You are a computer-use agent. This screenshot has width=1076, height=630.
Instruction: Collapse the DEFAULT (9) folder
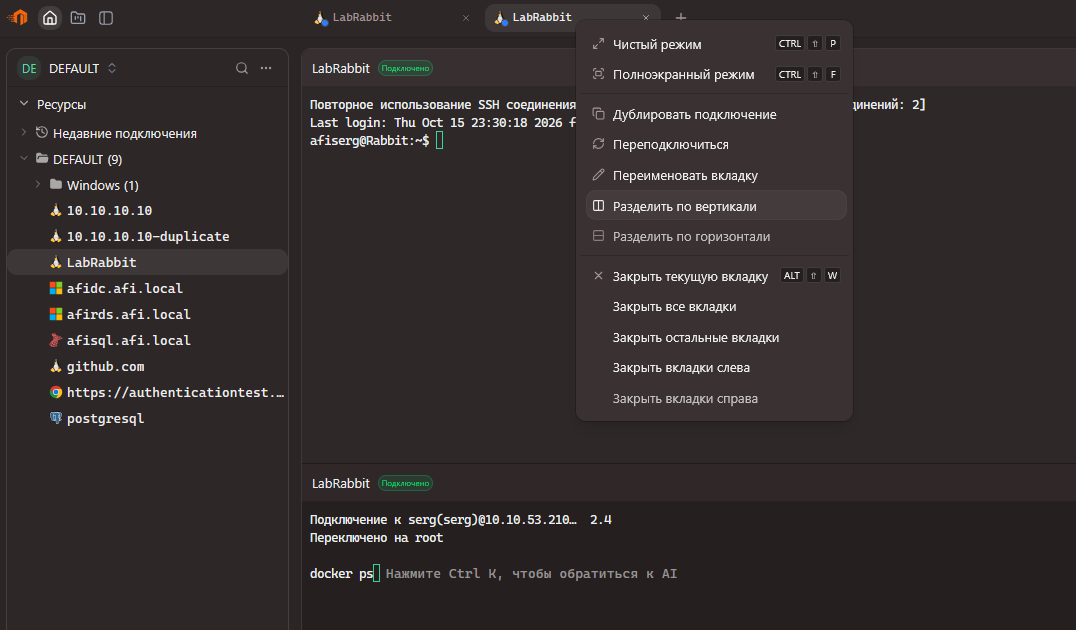click(24, 159)
